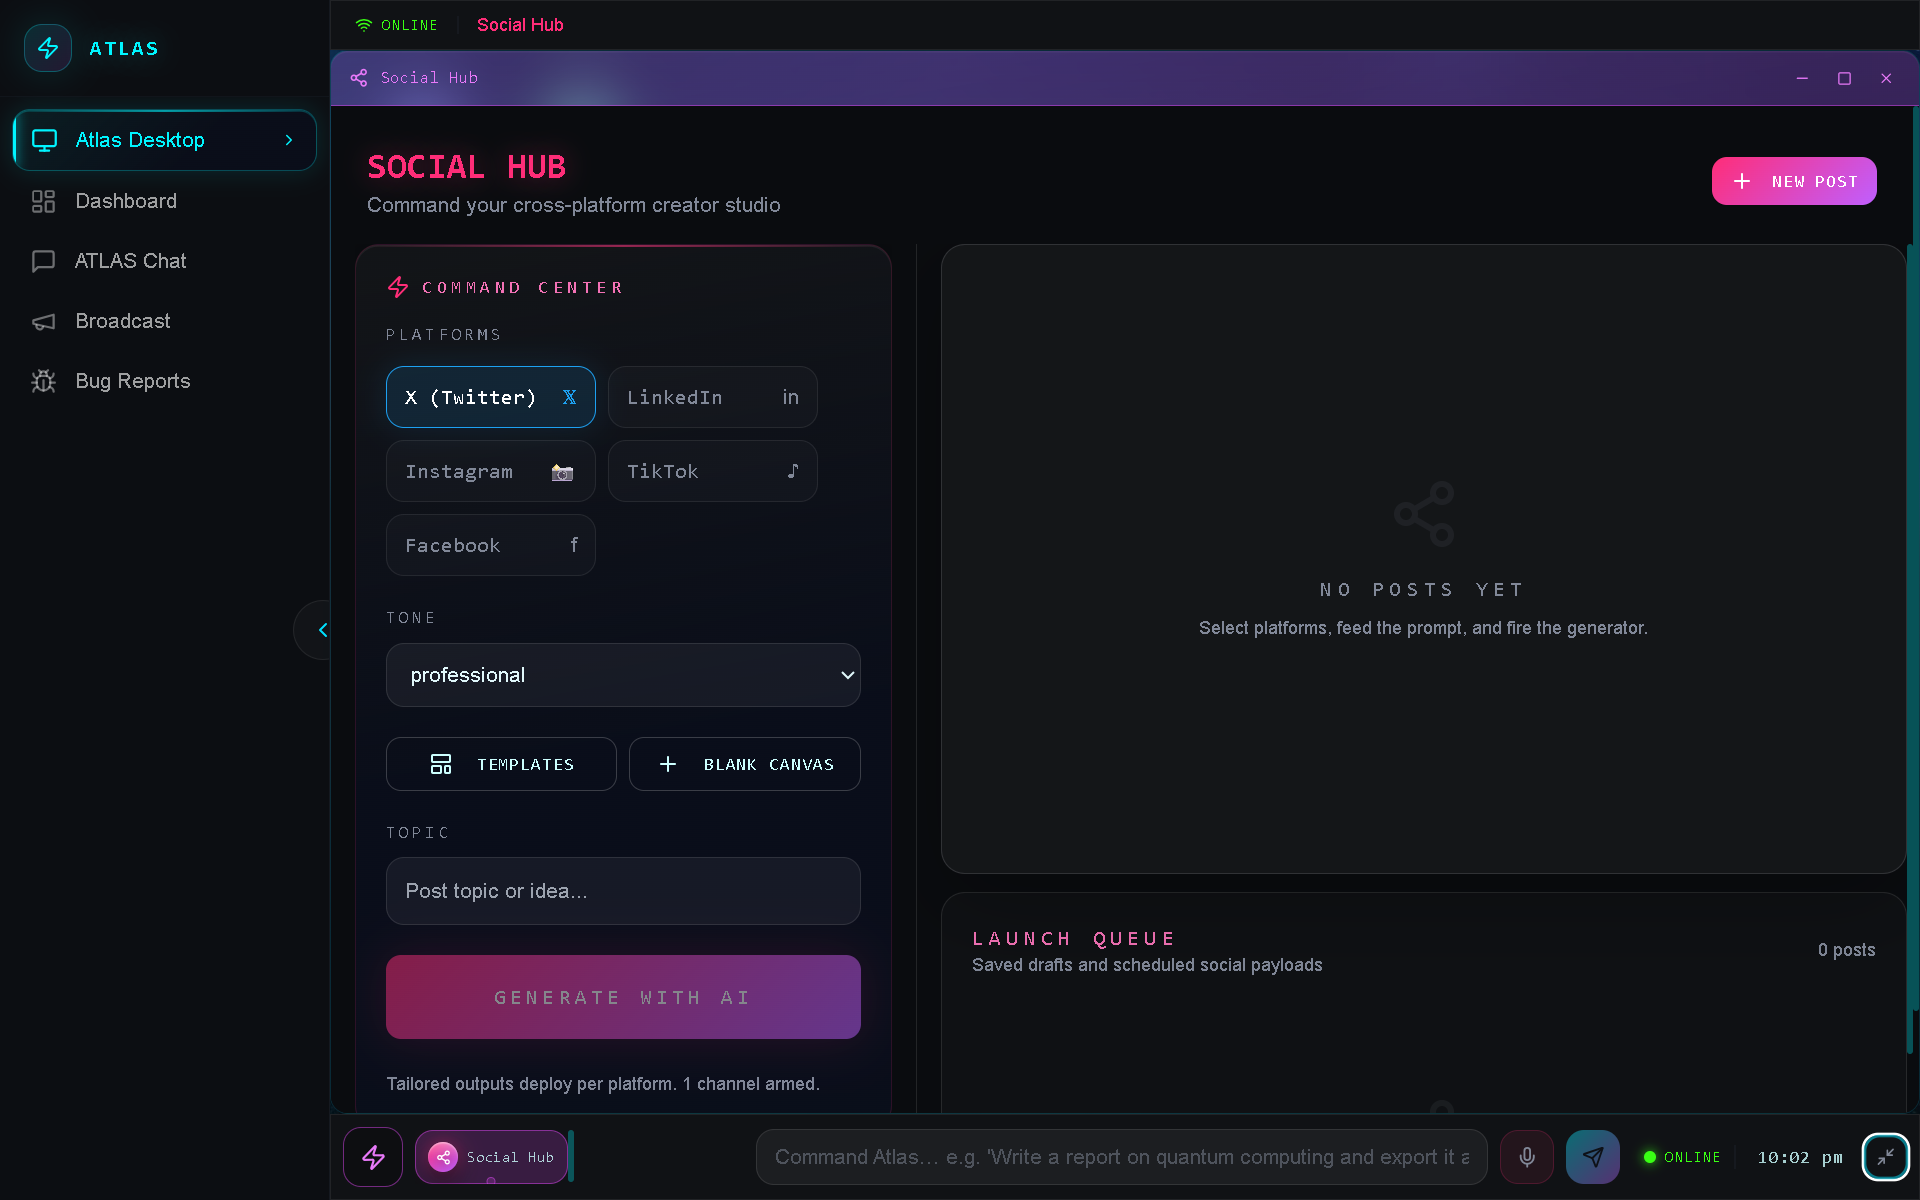Maximize the Social Hub window
The image size is (1920, 1200).
point(1844,78)
